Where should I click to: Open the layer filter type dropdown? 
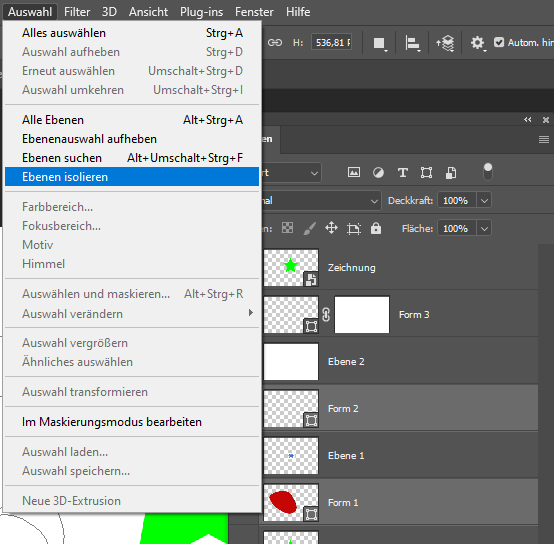(x=291, y=173)
